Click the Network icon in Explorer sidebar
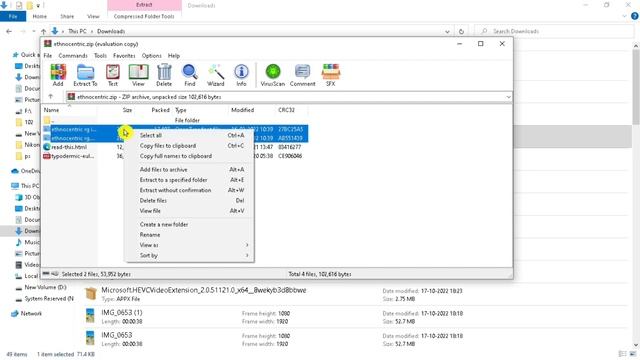This screenshot has width=640, height=360. (15, 313)
